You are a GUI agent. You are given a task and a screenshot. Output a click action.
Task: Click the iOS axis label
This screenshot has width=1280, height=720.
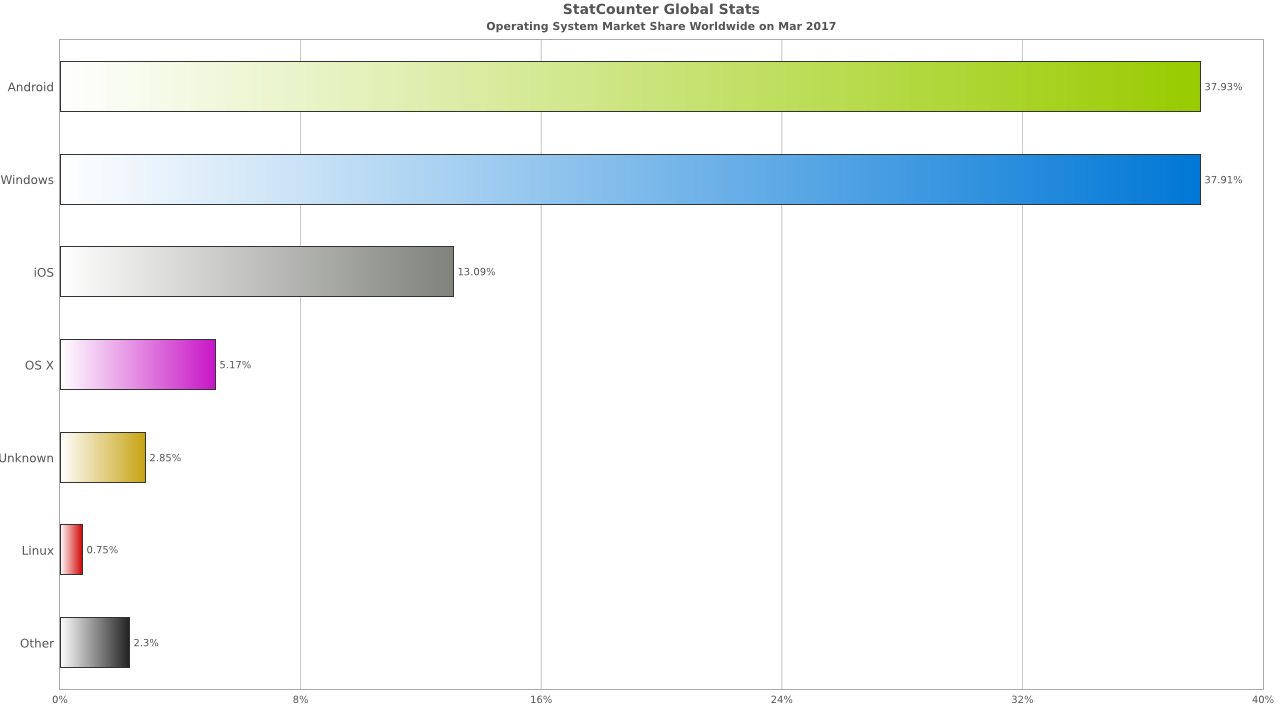point(43,272)
